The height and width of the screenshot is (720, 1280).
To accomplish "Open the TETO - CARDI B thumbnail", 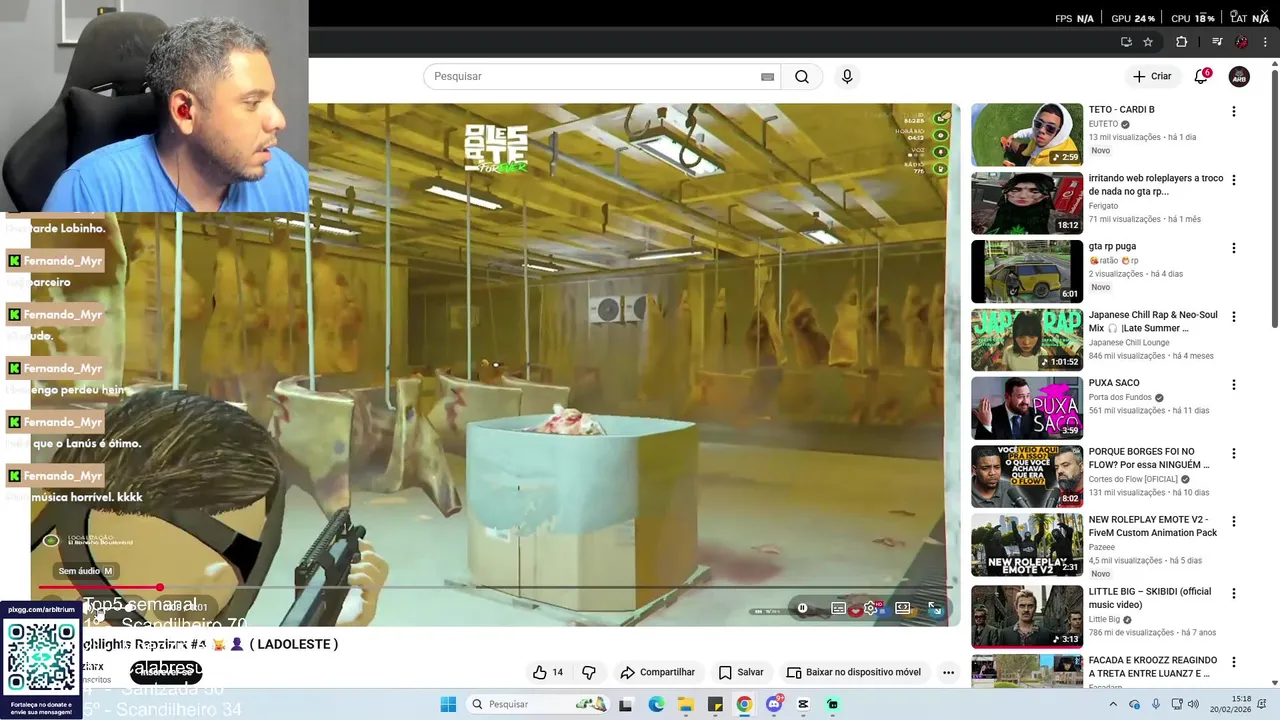I will pyautogui.click(x=1027, y=134).
